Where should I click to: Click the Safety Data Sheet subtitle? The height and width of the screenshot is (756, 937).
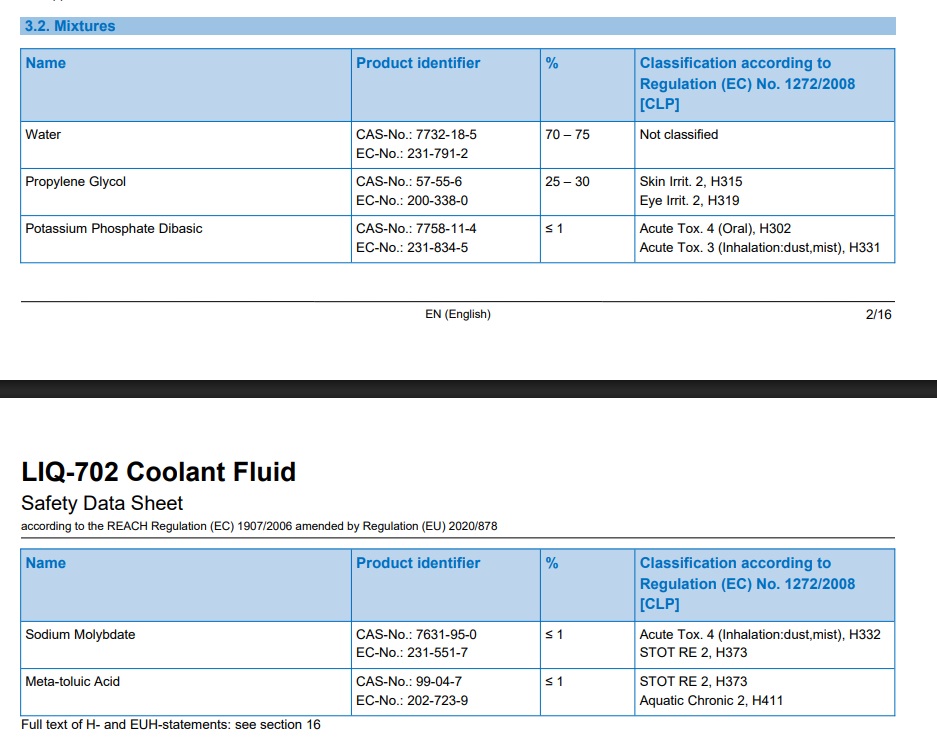102,503
